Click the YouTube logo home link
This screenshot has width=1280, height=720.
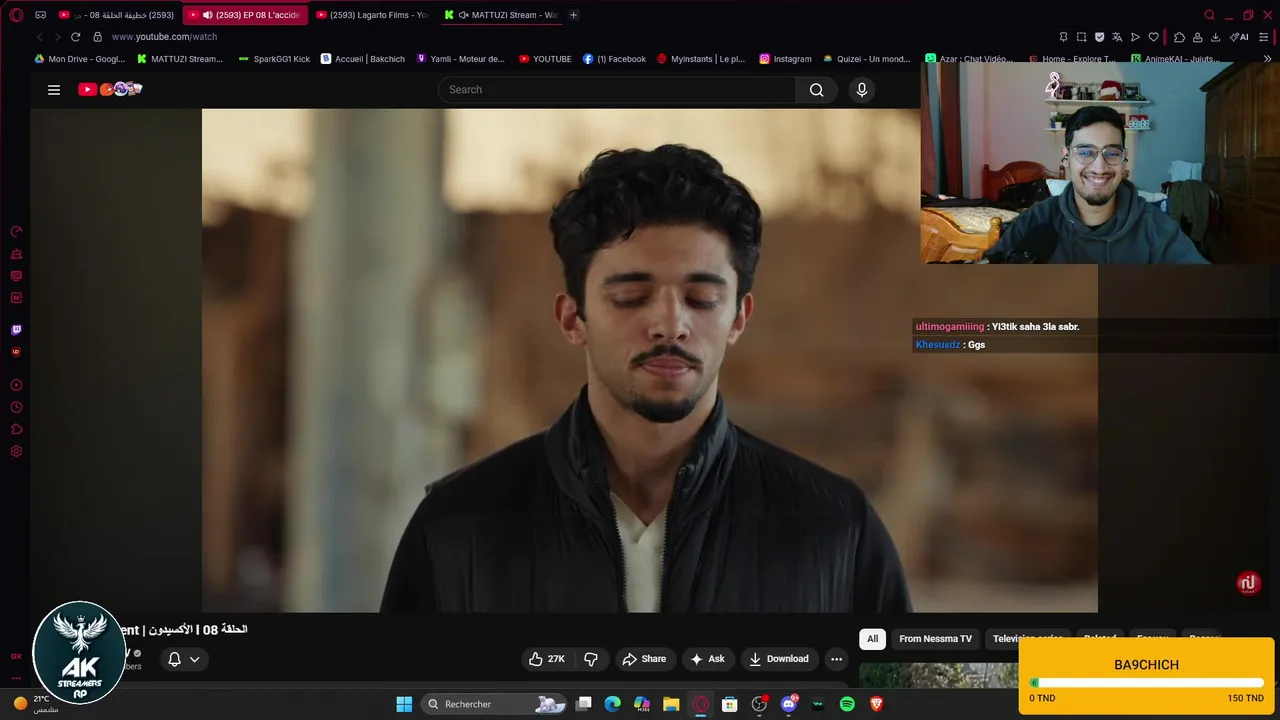pyautogui.click(x=110, y=89)
